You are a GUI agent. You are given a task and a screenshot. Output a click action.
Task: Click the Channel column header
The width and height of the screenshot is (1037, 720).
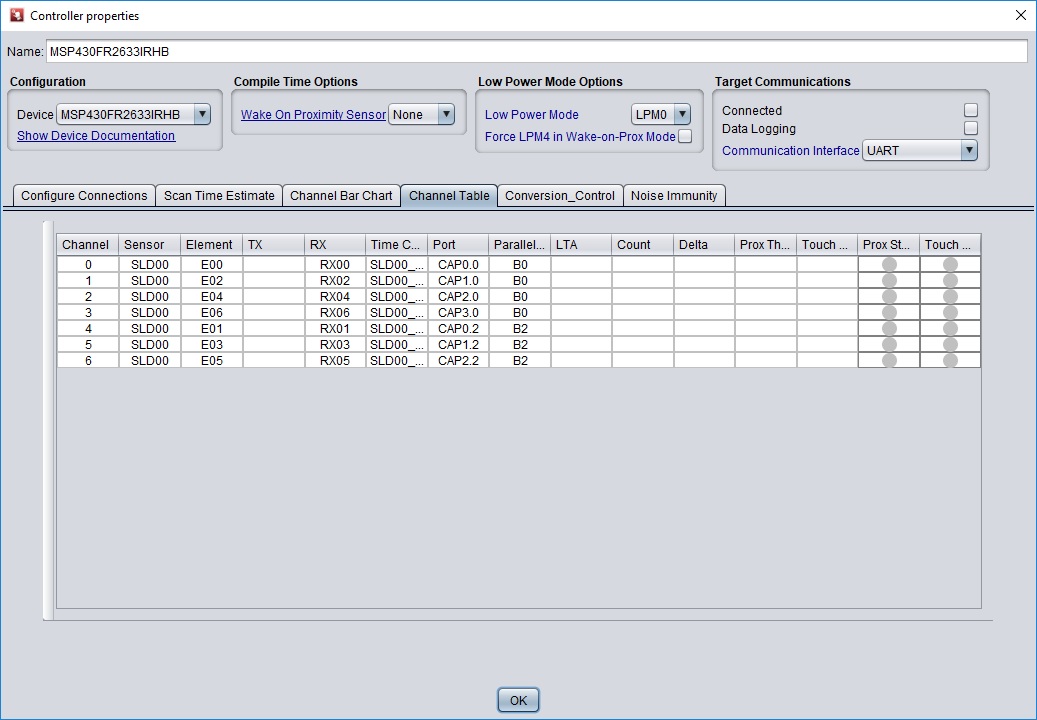87,245
